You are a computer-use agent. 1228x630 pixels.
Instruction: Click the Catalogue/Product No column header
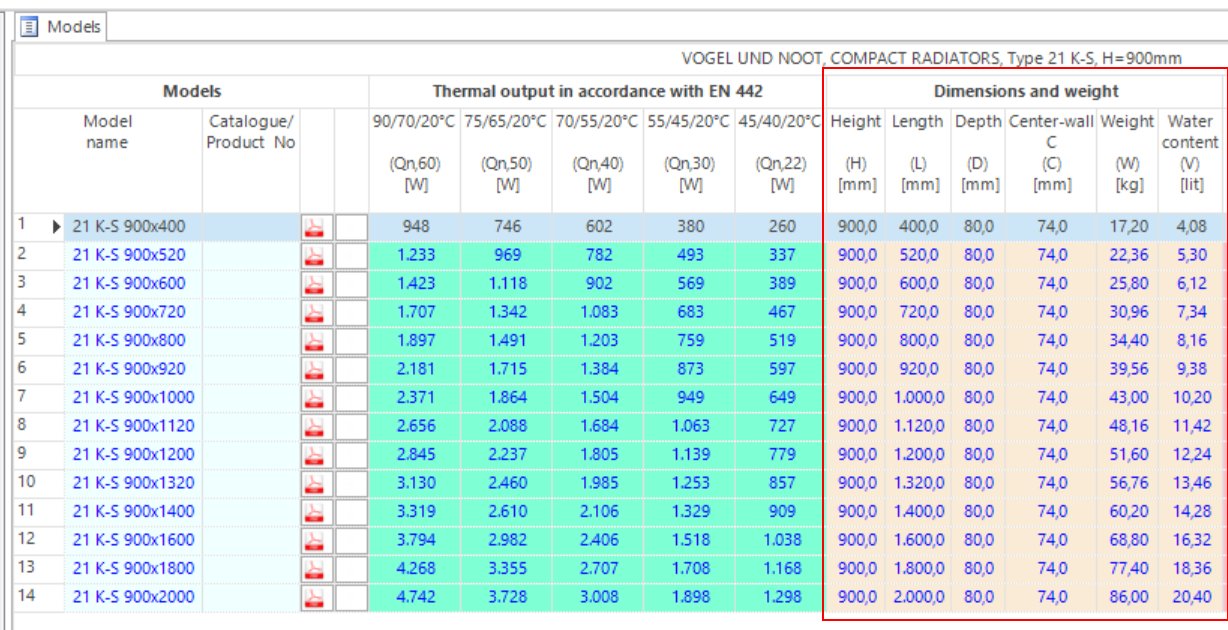tap(251, 158)
